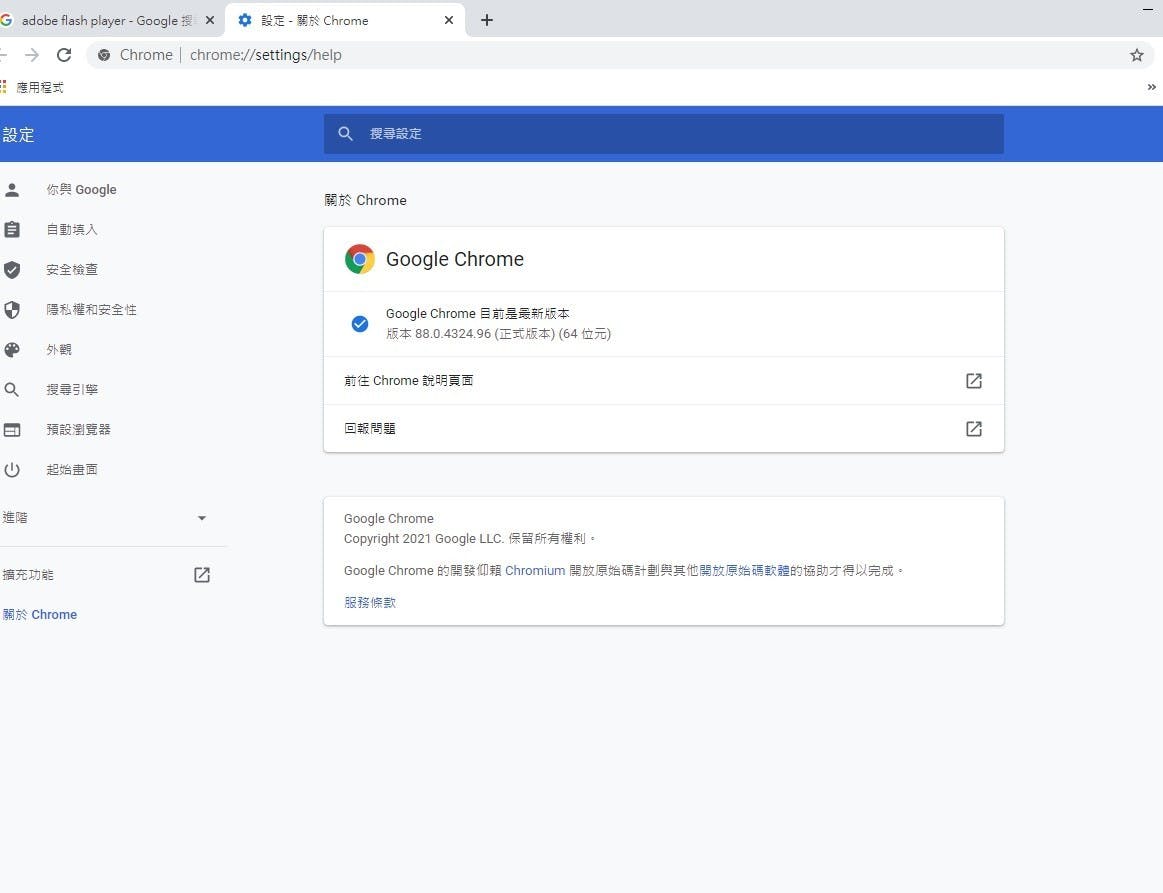Image resolution: width=1163 pixels, height=893 pixels.
Task: Close the 設定 - 關於 Chrome tab
Action: pyautogui.click(x=449, y=20)
